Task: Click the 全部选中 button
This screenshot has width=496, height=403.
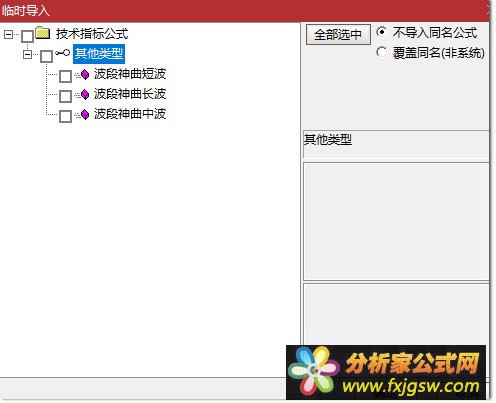Action: pyautogui.click(x=338, y=35)
